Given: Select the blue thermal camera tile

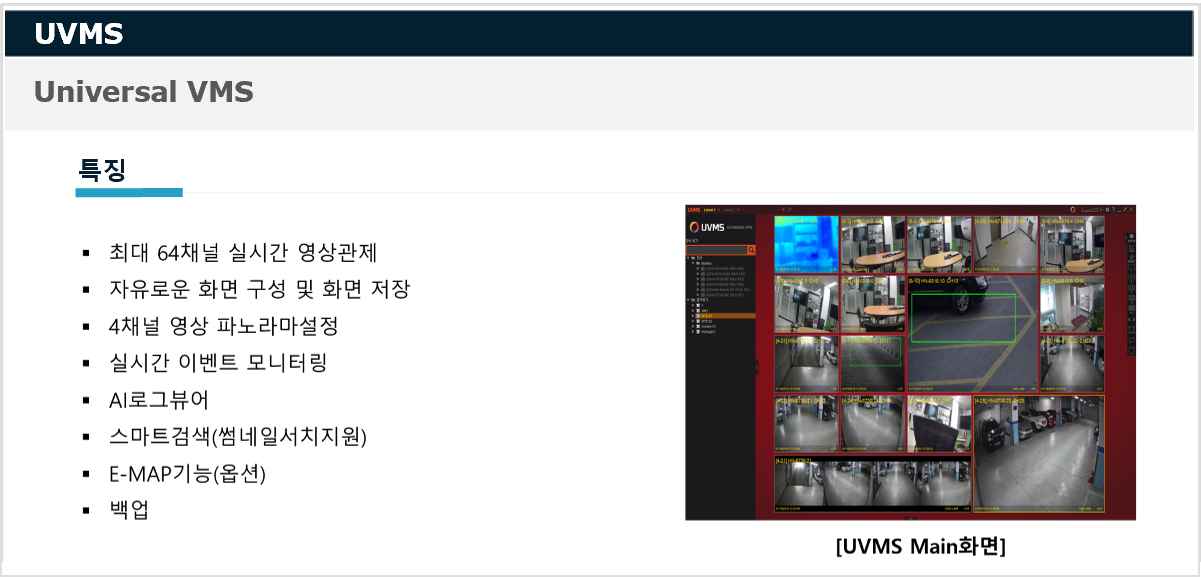Looking at the screenshot, I should (806, 244).
